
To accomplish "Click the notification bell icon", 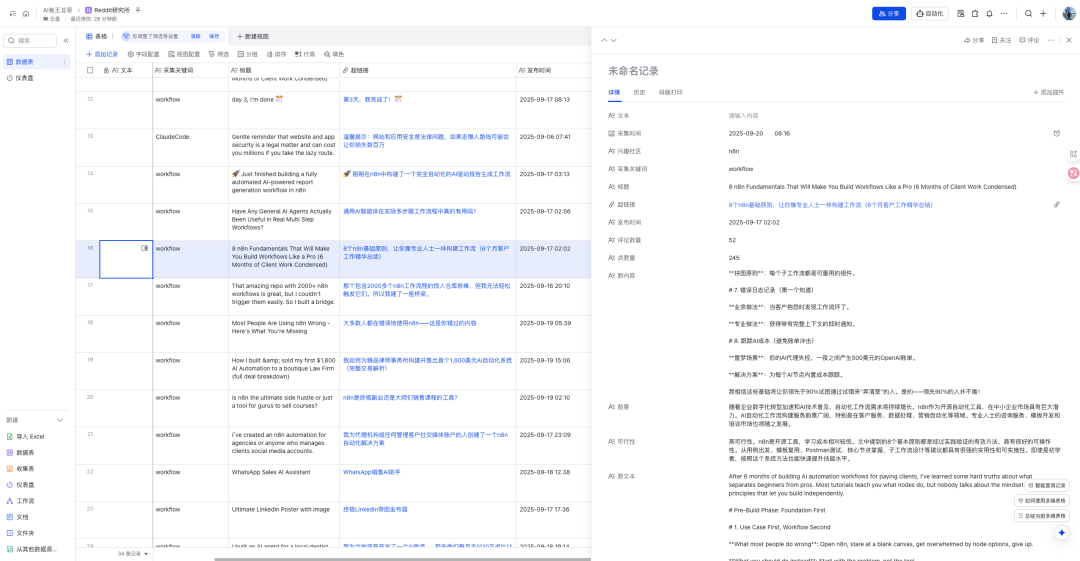I will pyautogui.click(x=989, y=14).
